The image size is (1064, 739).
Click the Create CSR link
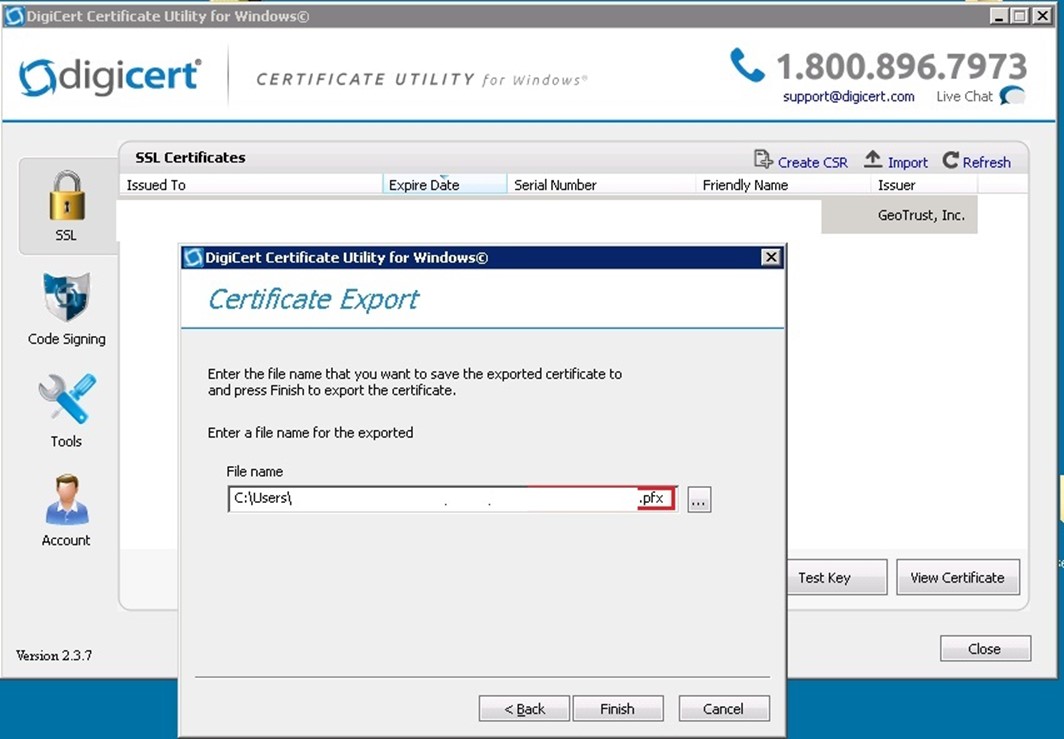point(812,162)
